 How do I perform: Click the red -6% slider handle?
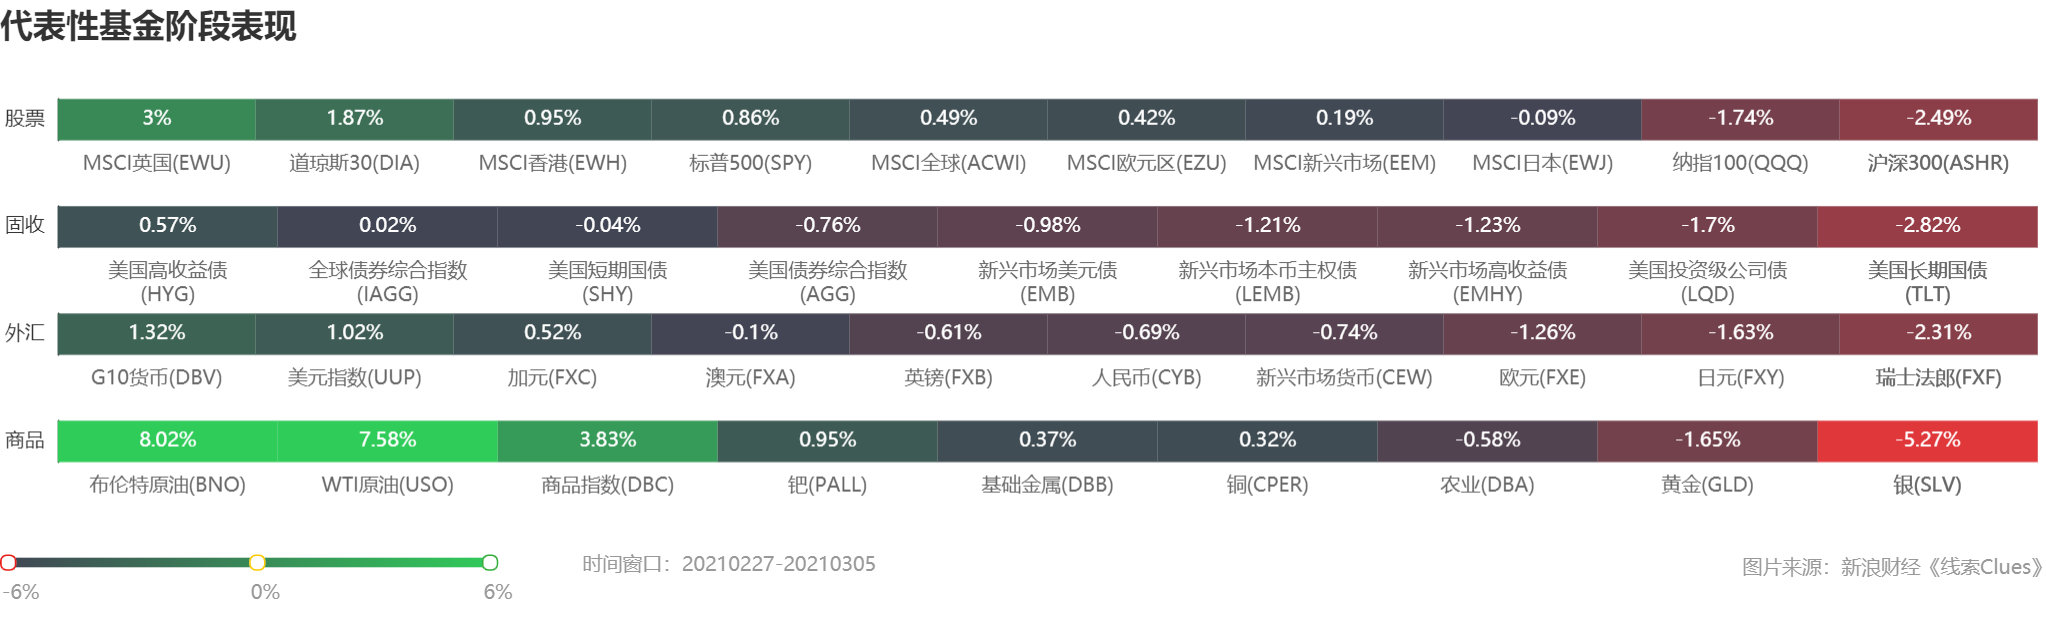pyautogui.click(x=8, y=562)
